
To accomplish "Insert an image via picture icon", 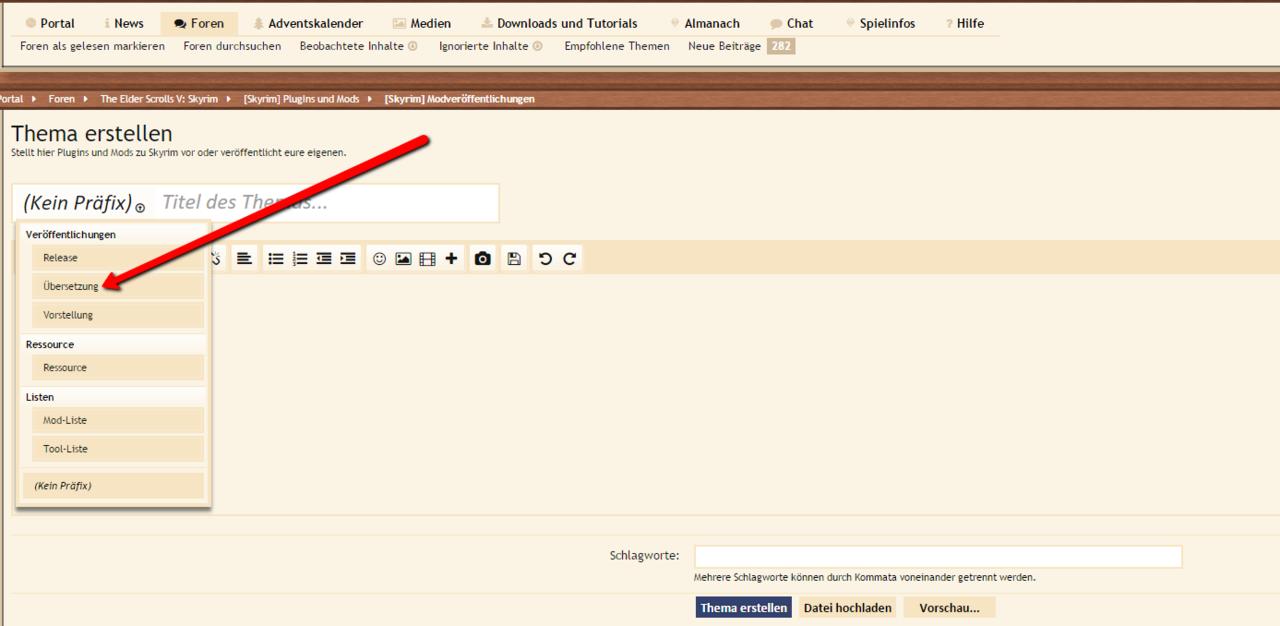I will [403, 258].
